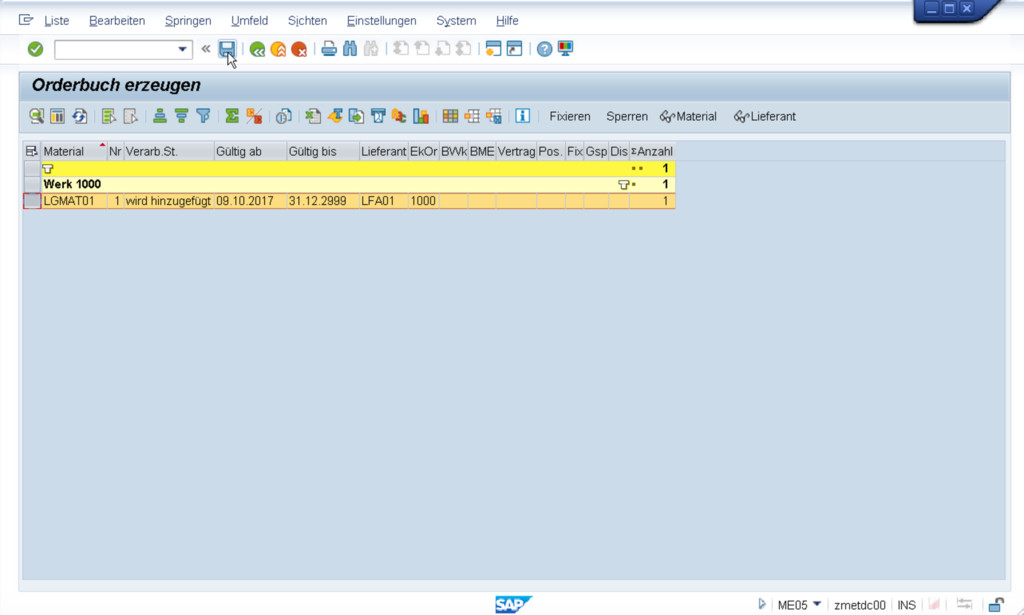Open the Bearbeiten menu
Screen dimensions: 1024x615
click(117, 21)
